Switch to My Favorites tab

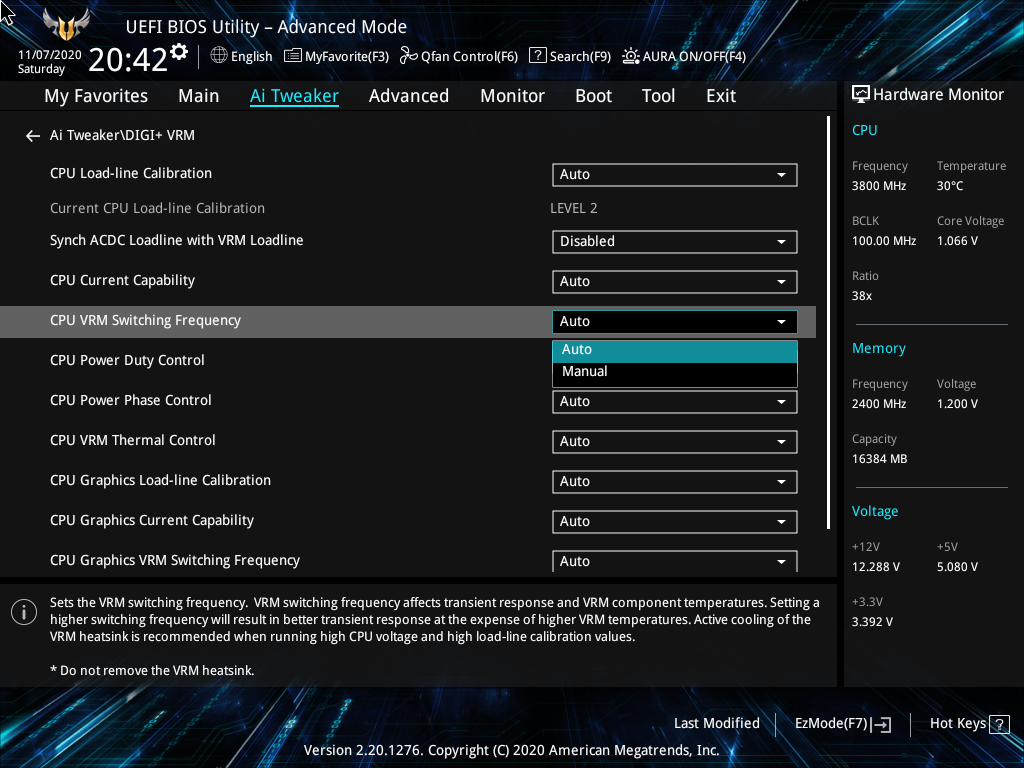[96, 96]
